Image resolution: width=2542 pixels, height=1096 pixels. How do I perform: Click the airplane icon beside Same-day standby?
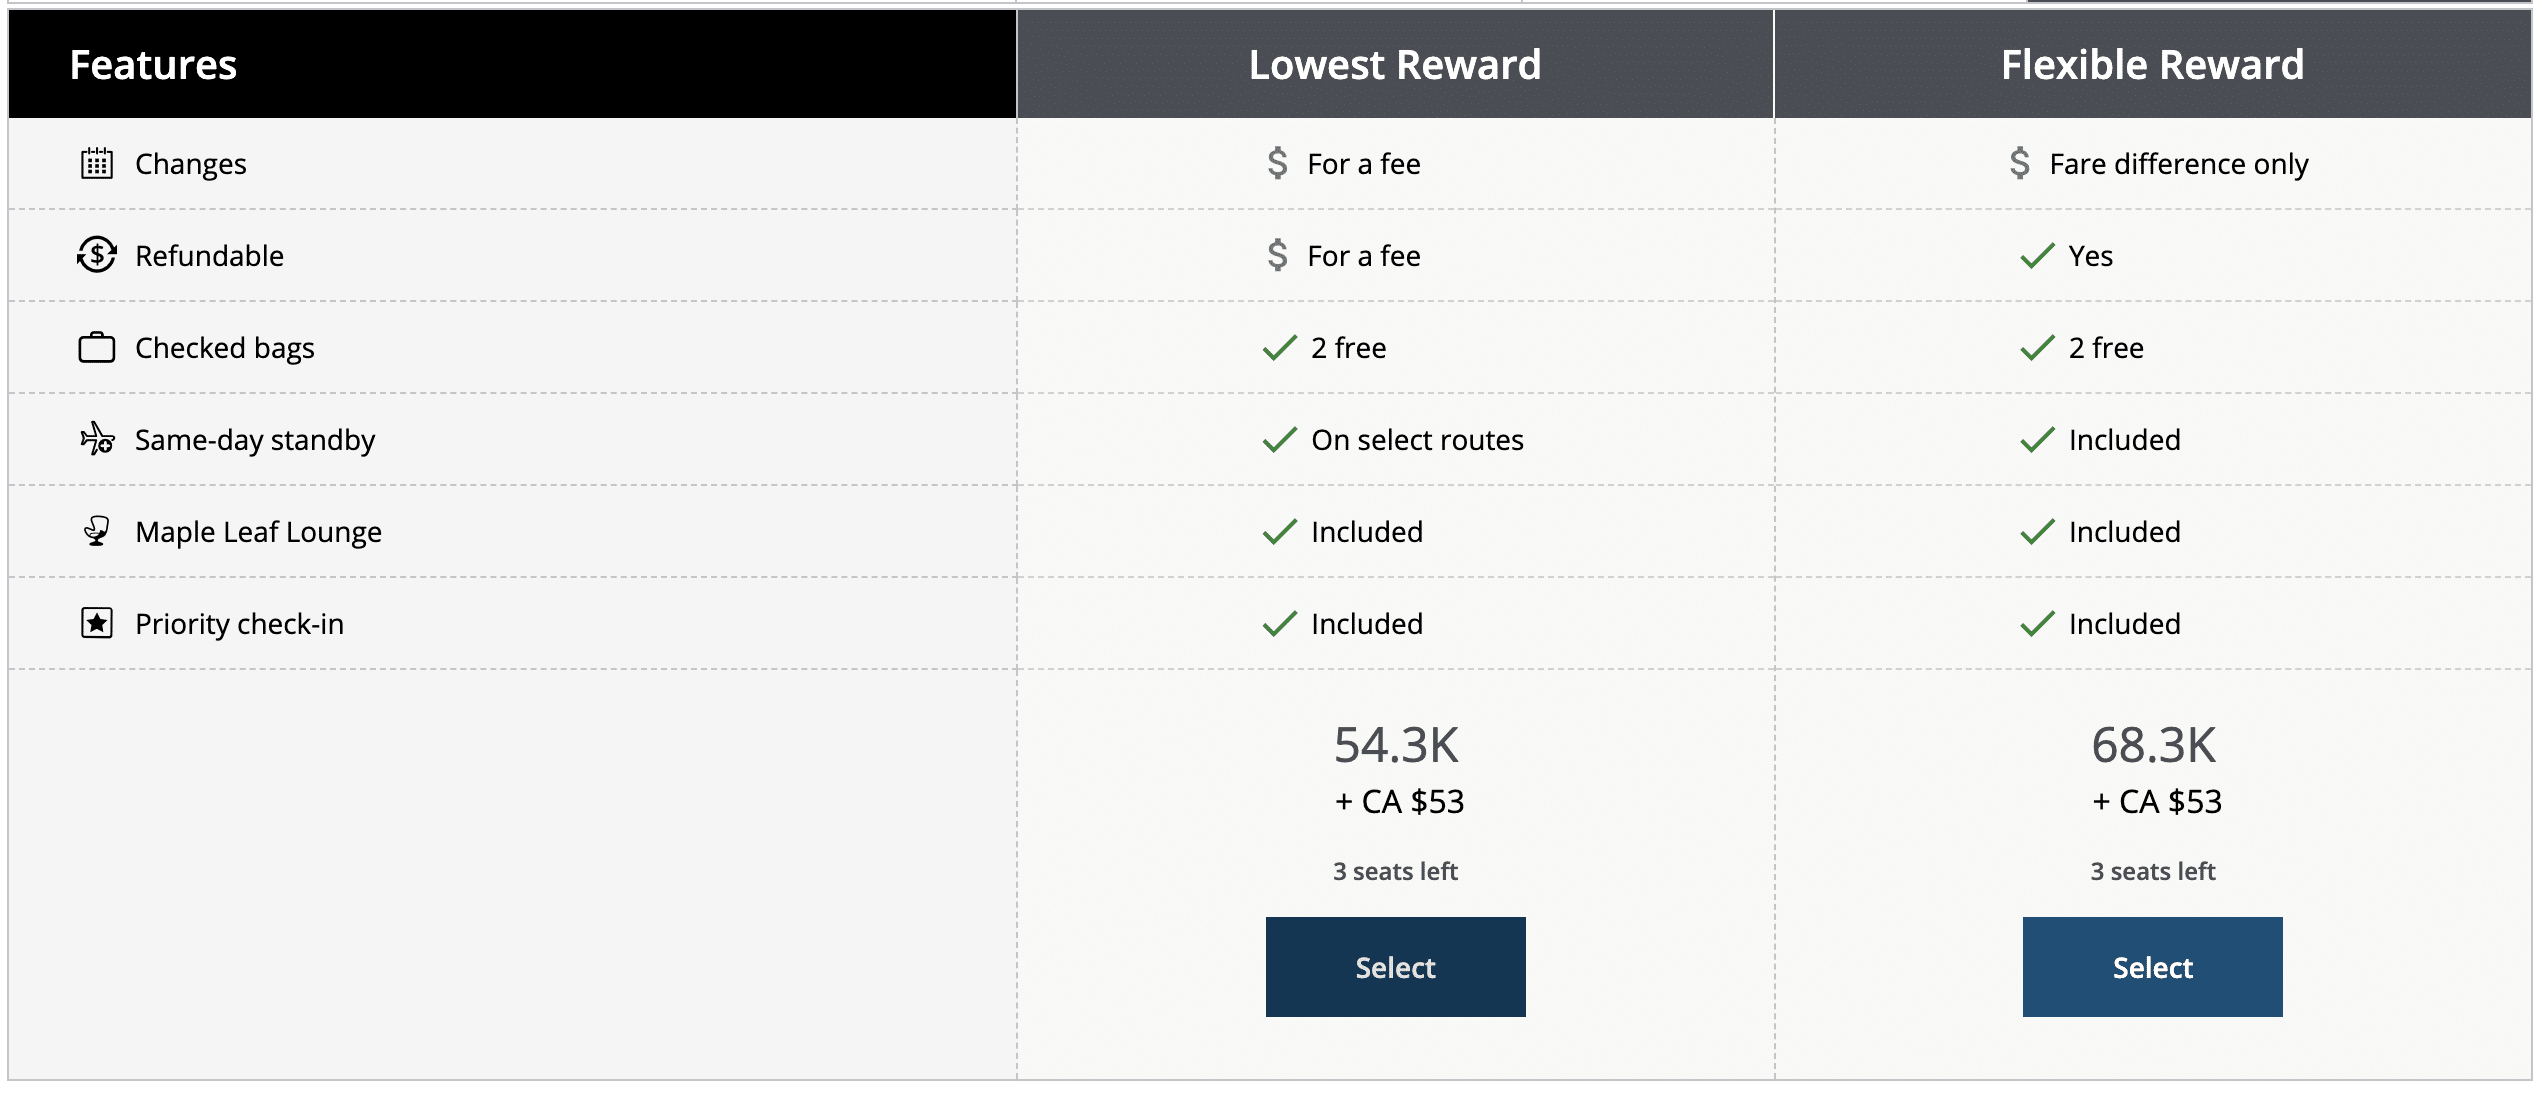tap(97, 439)
